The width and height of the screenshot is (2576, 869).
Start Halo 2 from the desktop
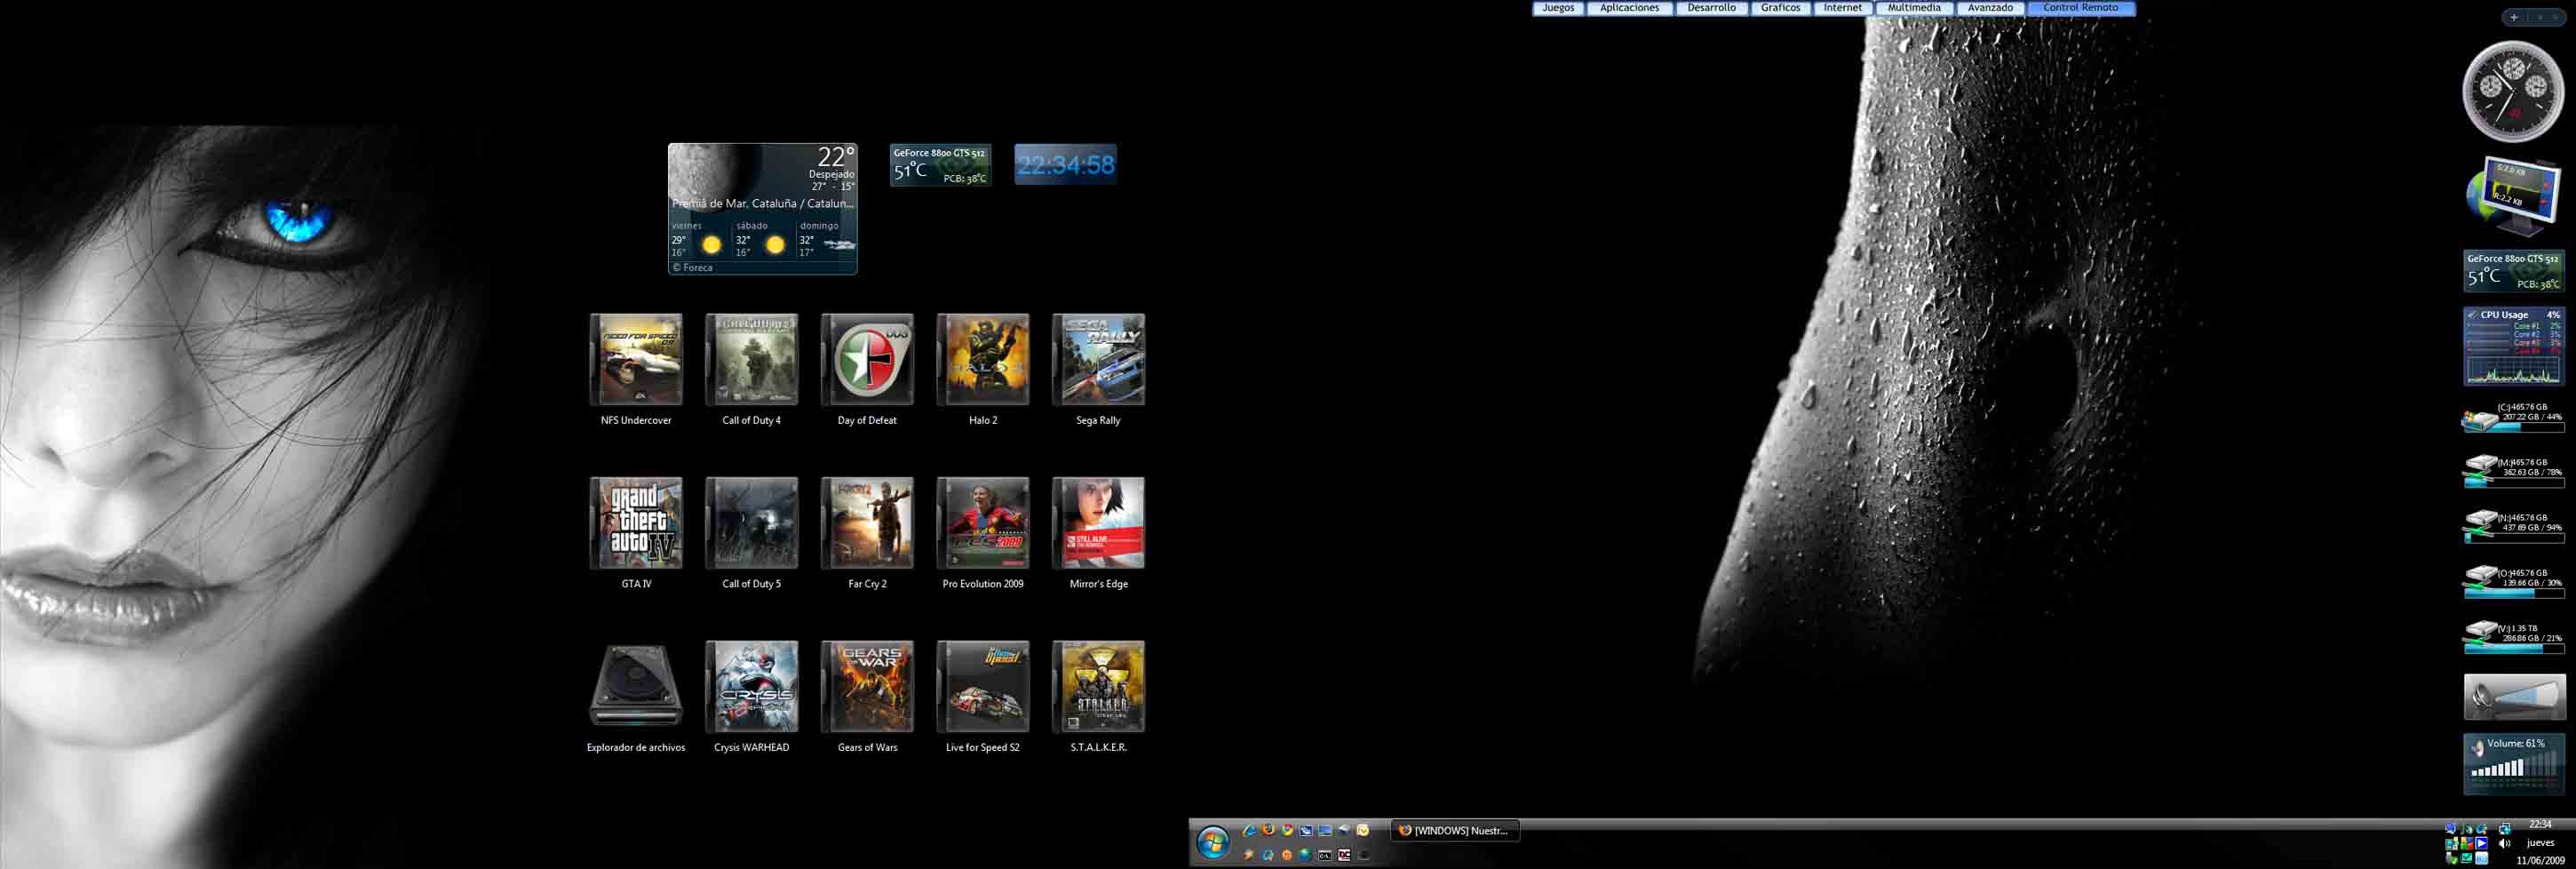point(982,360)
